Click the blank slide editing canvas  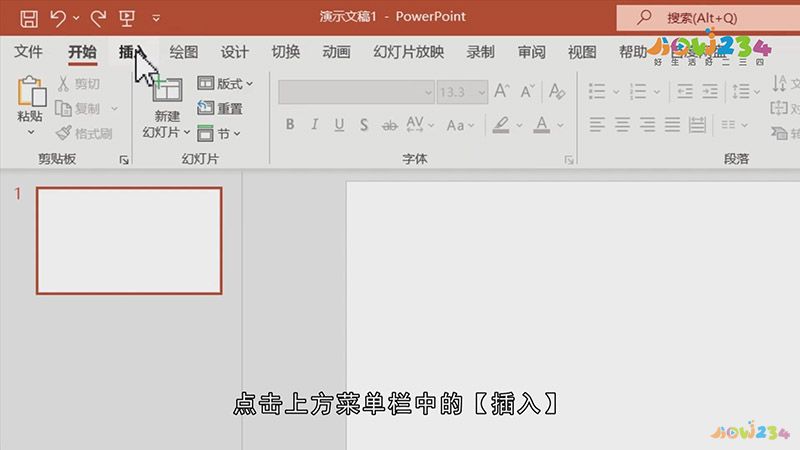(573, 315)
